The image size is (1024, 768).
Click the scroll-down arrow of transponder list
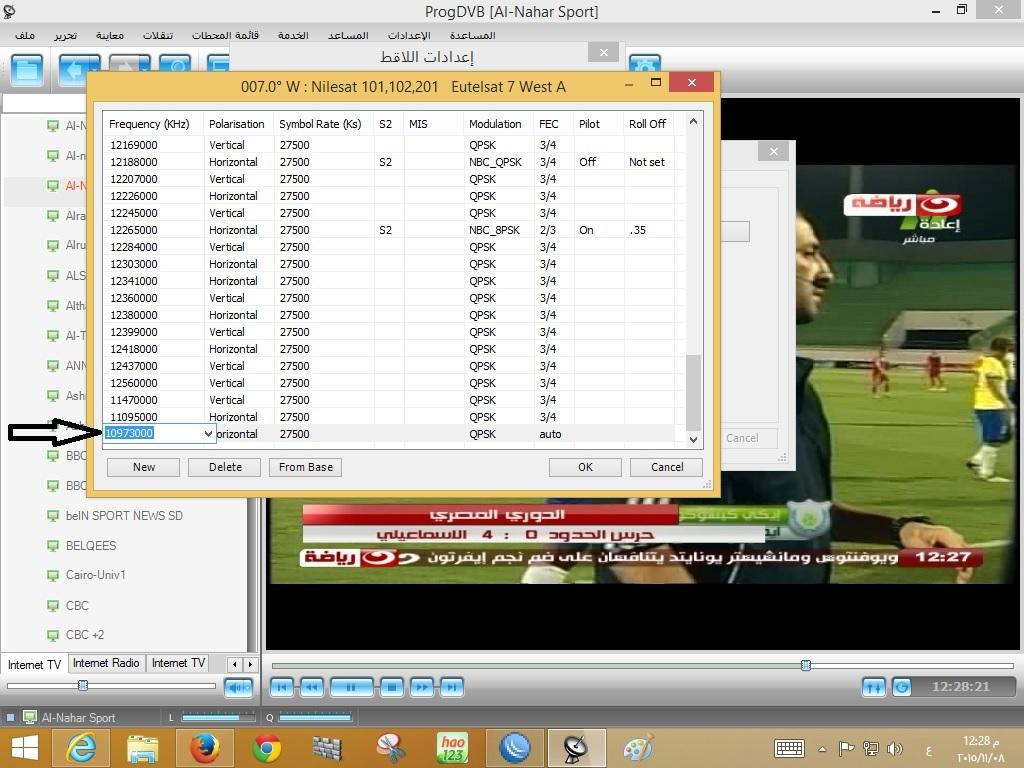(x=694, y=440)
